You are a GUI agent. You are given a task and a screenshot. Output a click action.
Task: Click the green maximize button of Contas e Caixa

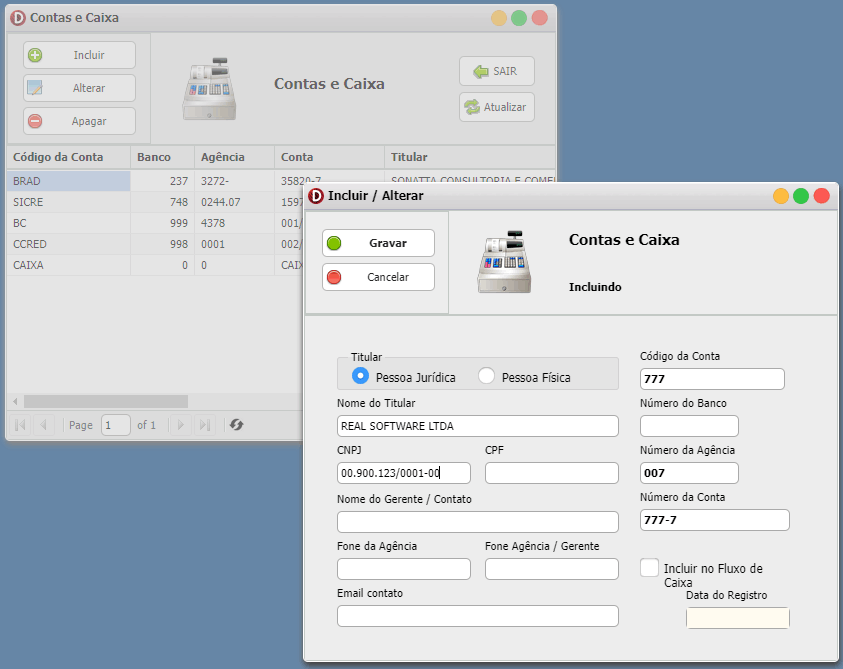coord(519,18)
